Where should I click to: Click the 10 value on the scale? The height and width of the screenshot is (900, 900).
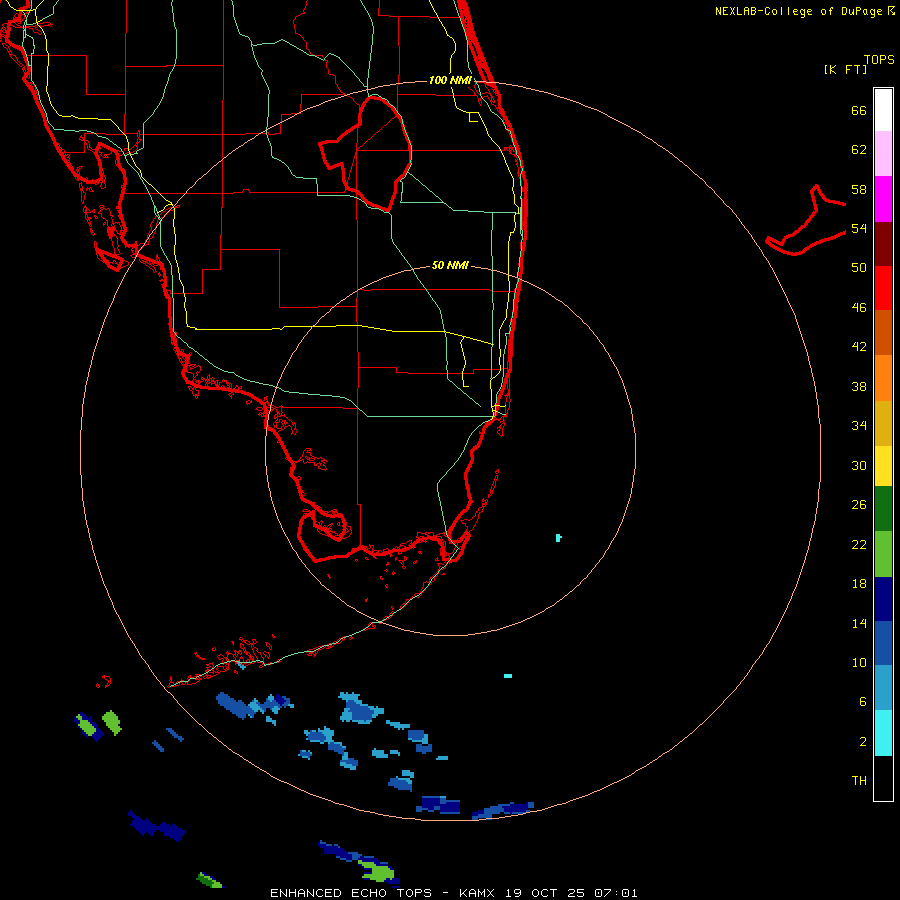[859, 662]
